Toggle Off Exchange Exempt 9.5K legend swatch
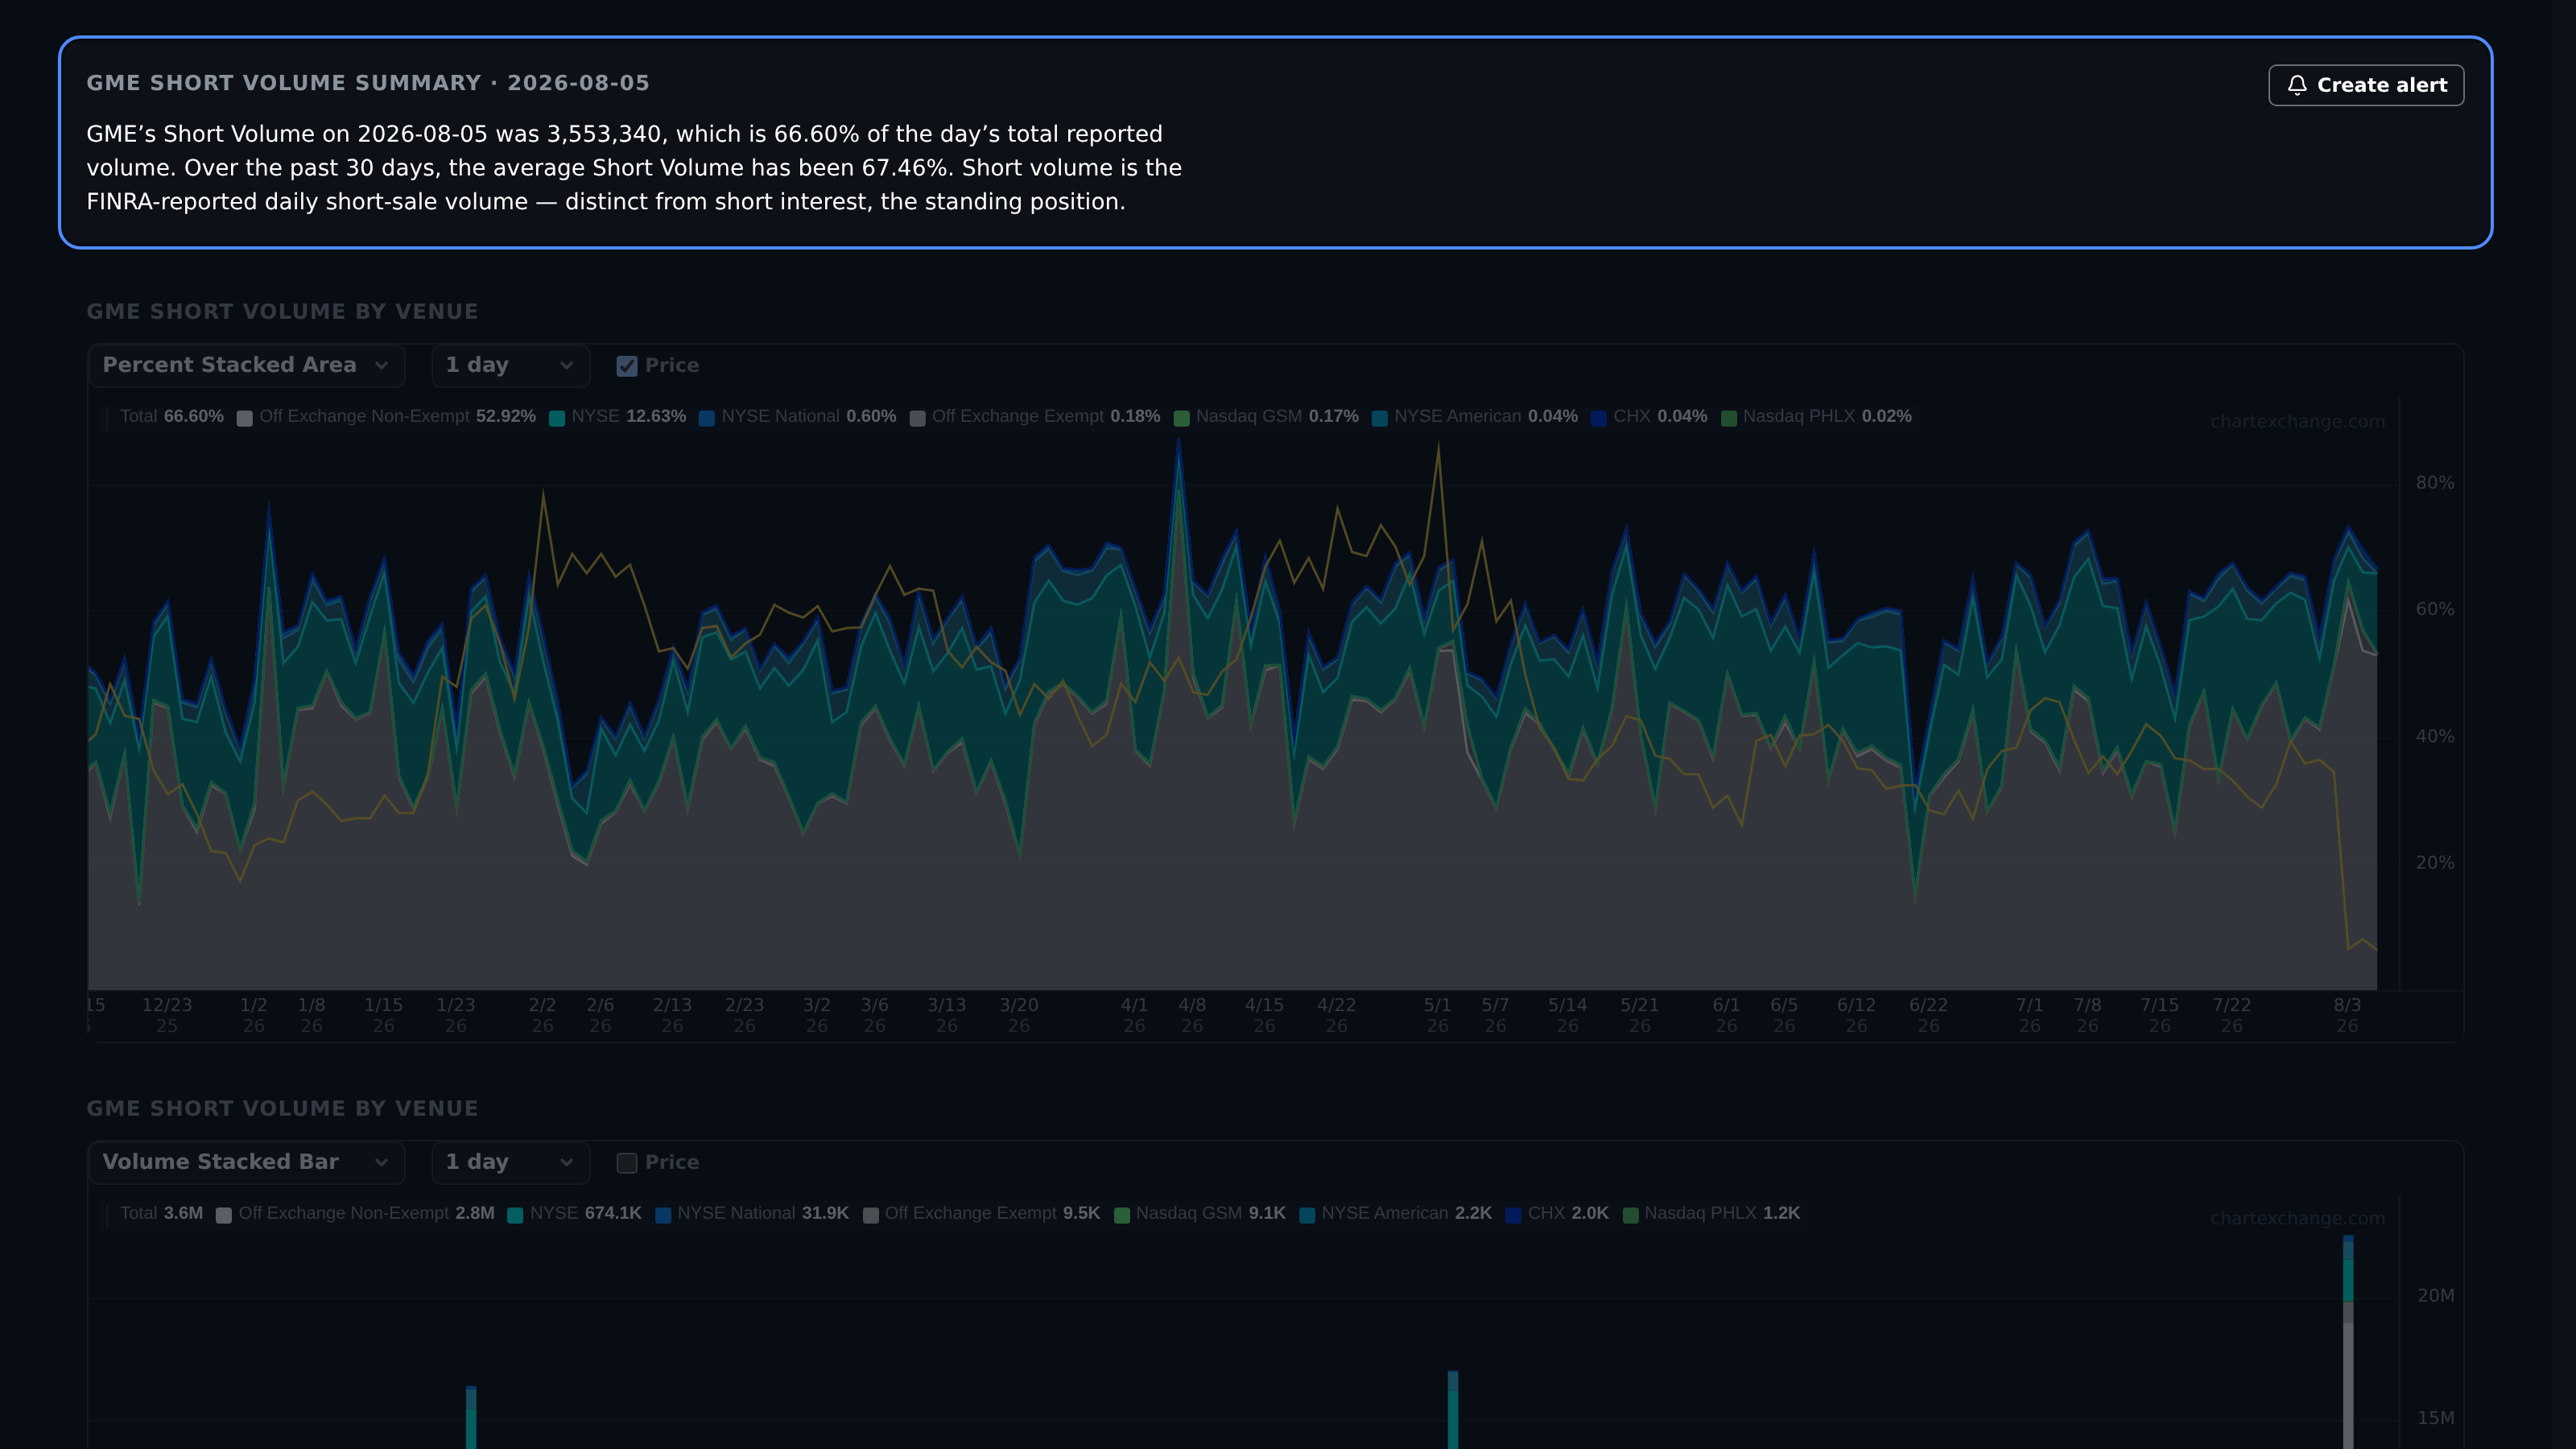This screenshot has height=1449, width=2576. pos(870,1215)
